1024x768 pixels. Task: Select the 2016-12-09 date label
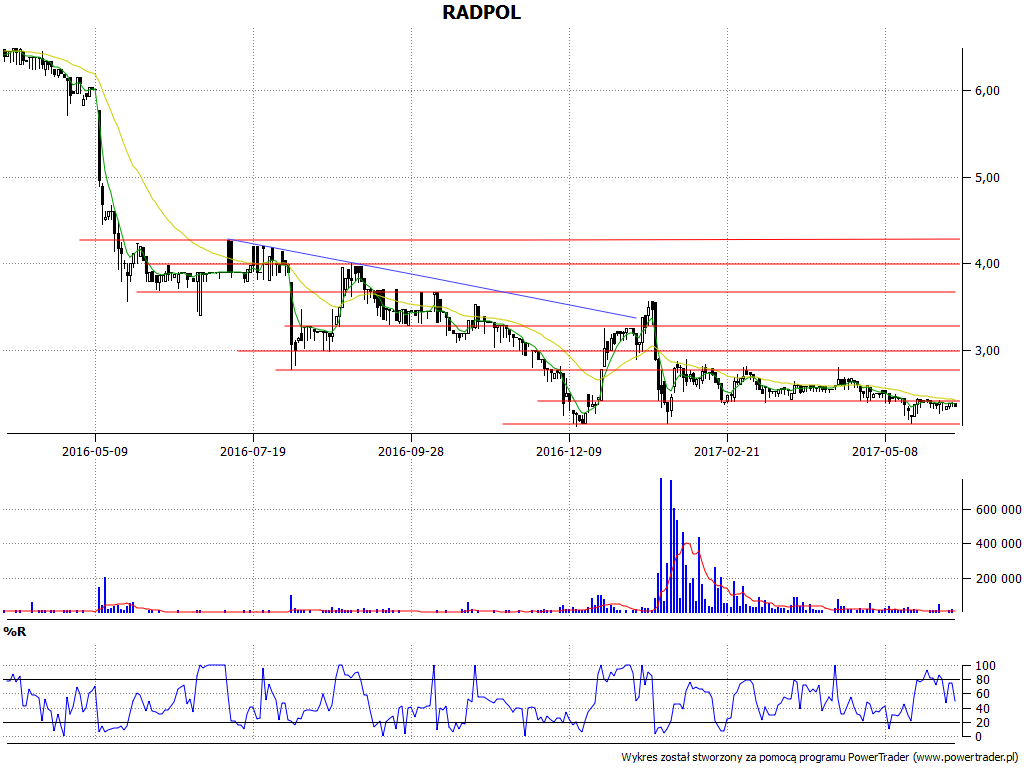(x=569, y=451)
